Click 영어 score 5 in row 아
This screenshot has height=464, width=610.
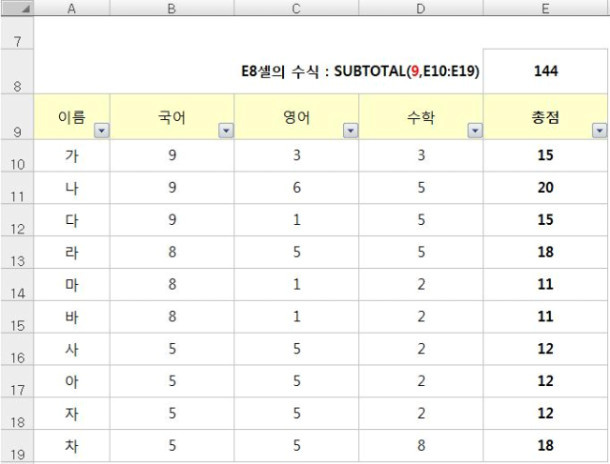296,382
